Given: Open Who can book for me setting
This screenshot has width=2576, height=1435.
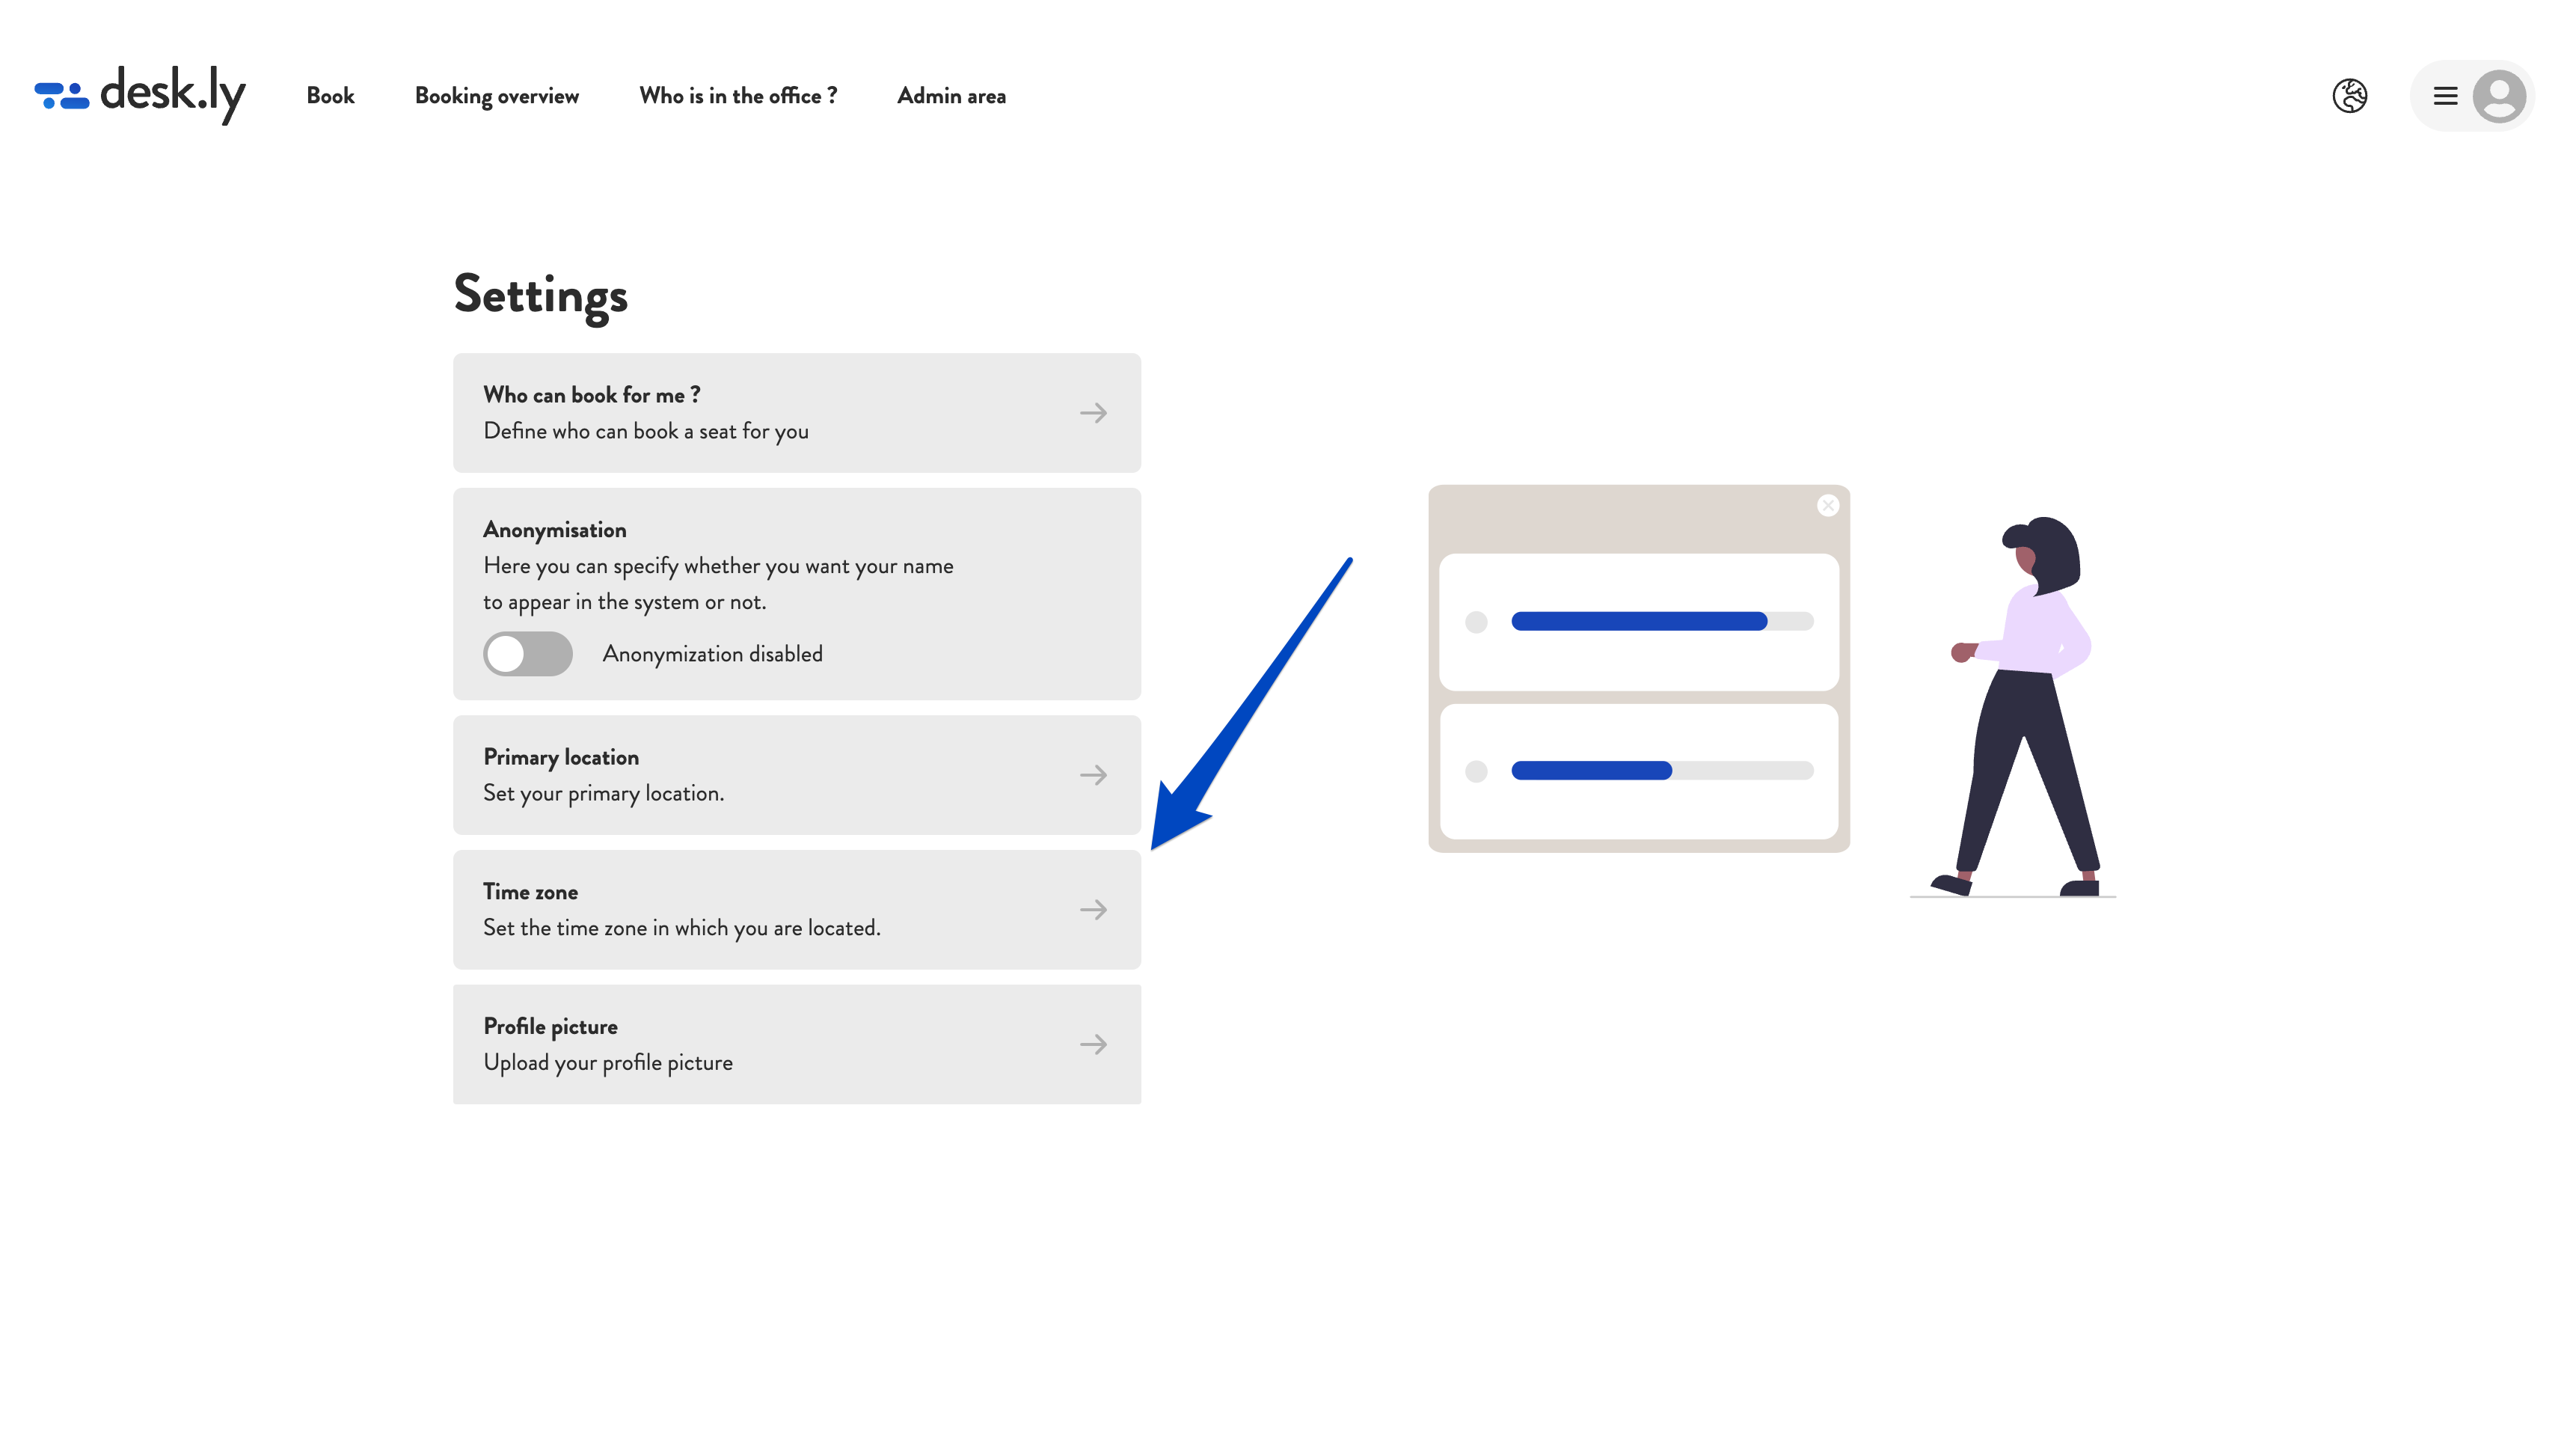Looking at the screenshot, I should (x=797, y=412).
